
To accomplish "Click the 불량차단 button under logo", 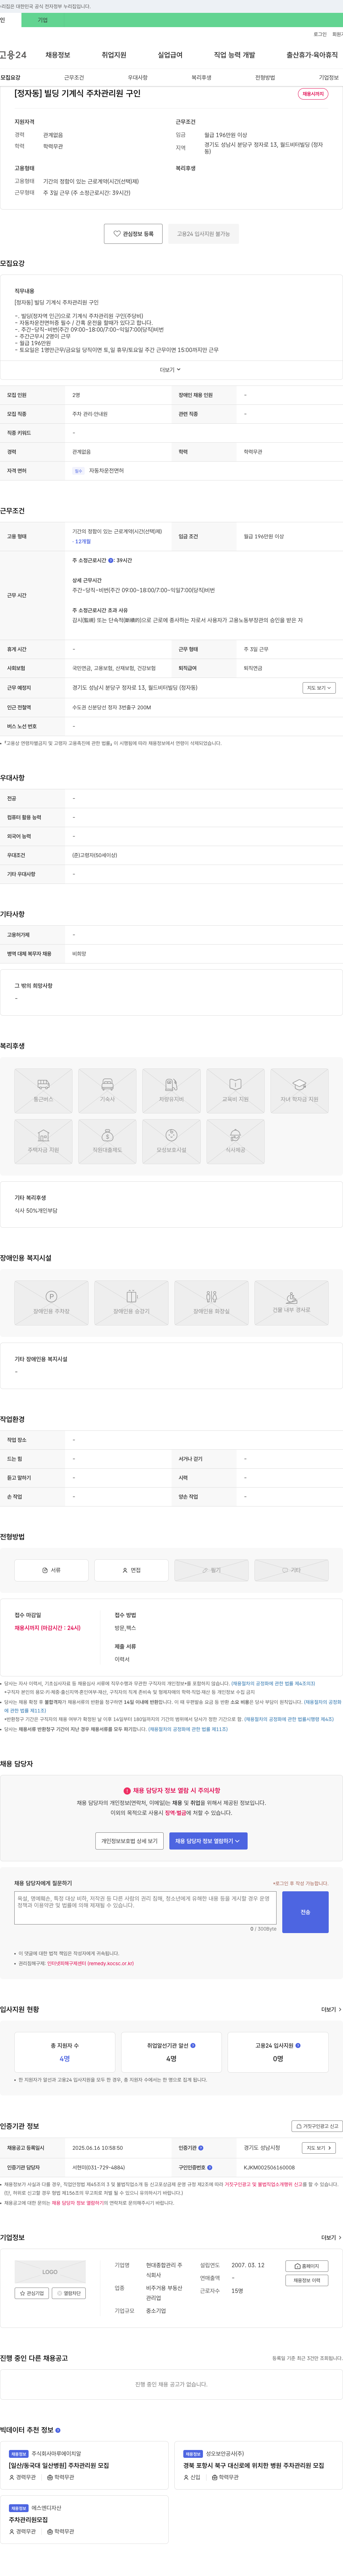I will click(69, 2293).
